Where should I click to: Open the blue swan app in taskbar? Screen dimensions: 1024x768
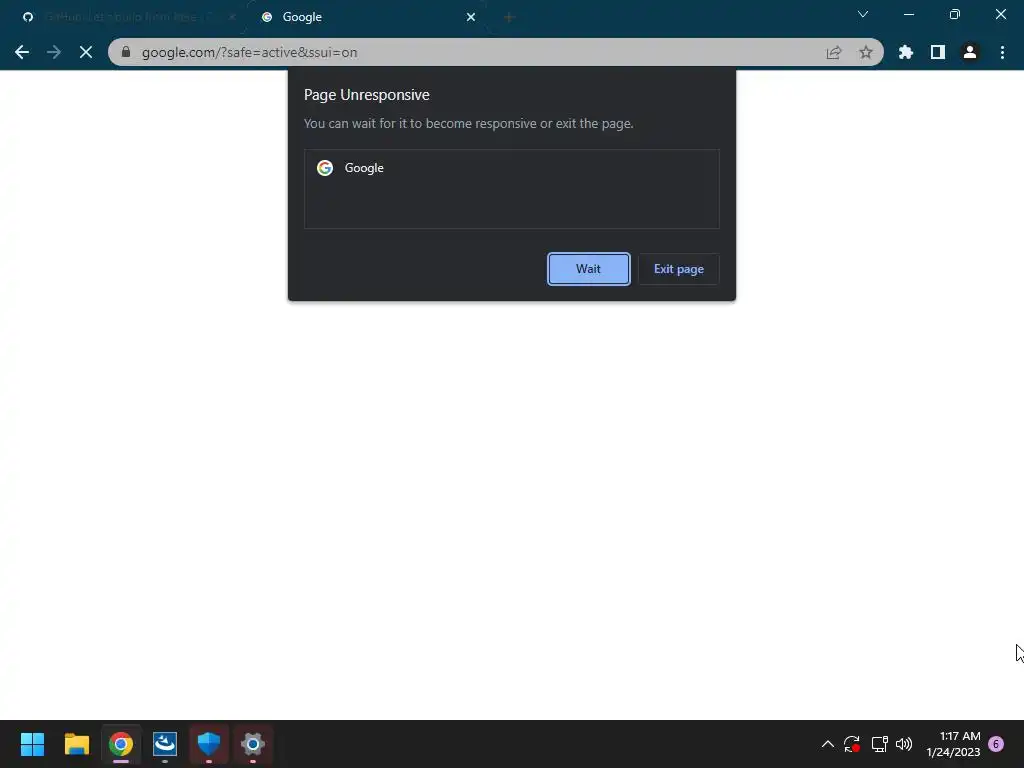click(165, 744)
